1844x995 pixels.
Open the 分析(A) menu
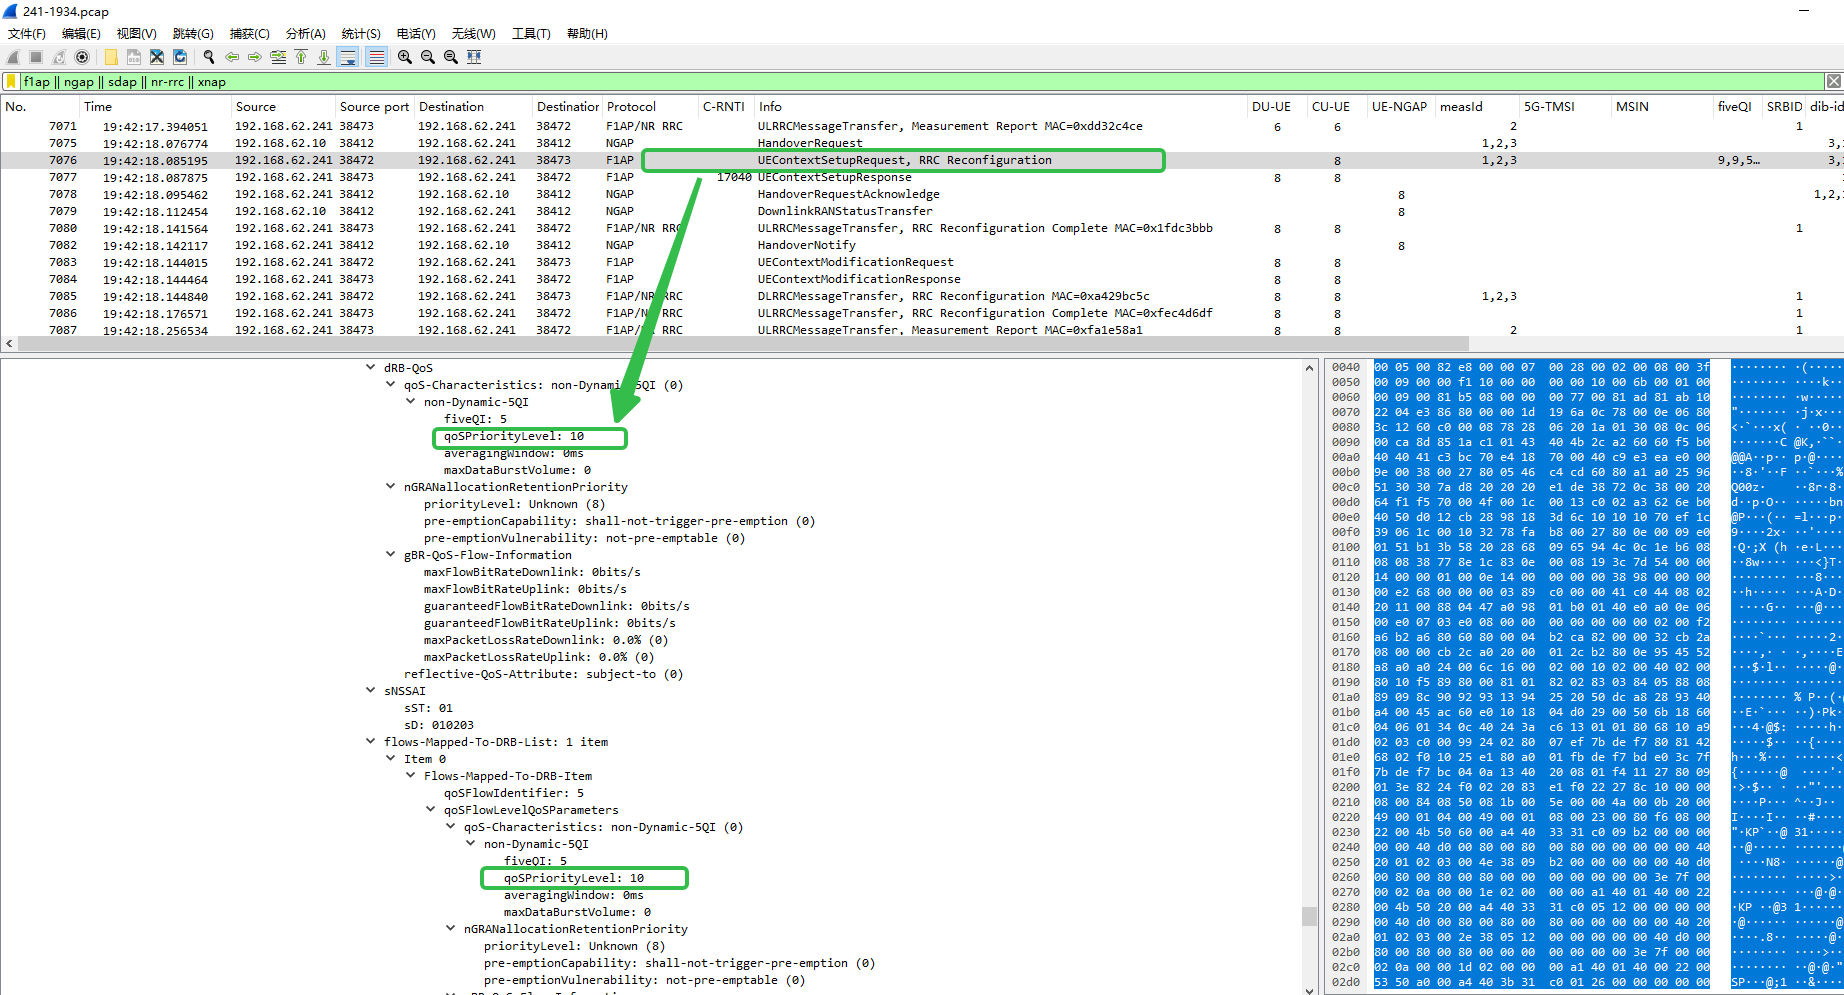tap(305, 33)
